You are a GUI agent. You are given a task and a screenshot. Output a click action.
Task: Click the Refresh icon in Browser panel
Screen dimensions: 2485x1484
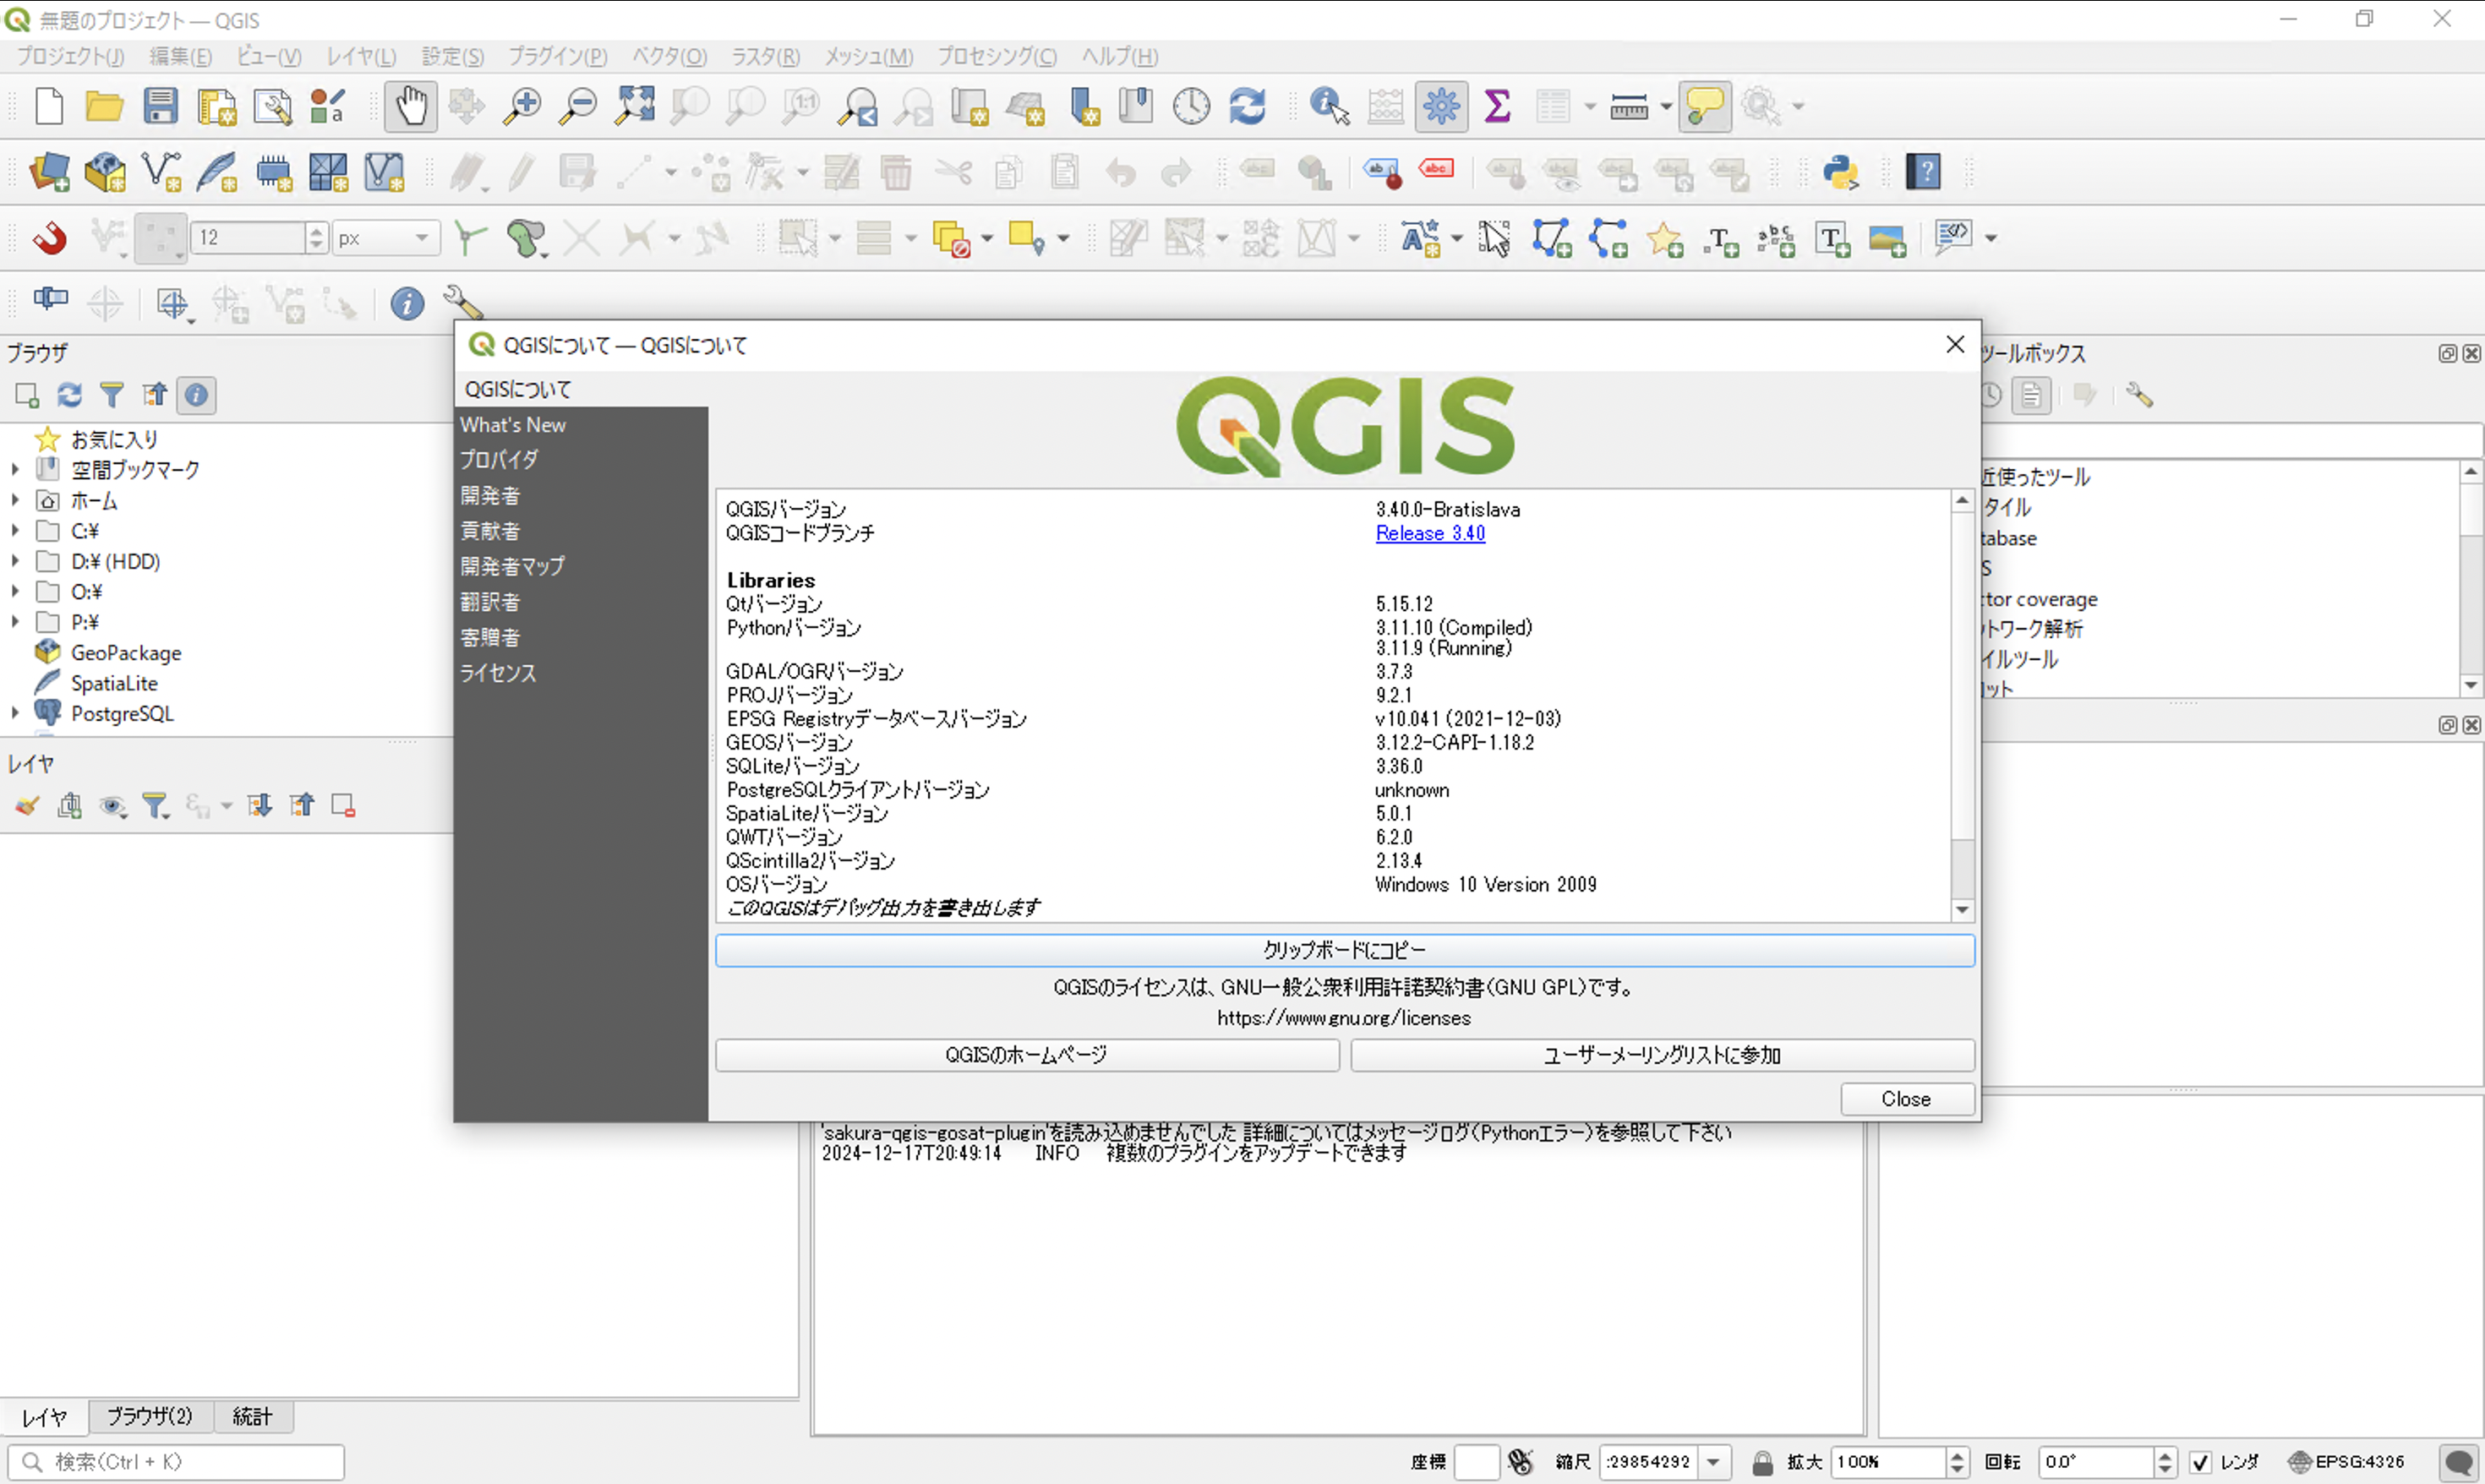click(69, 395)
